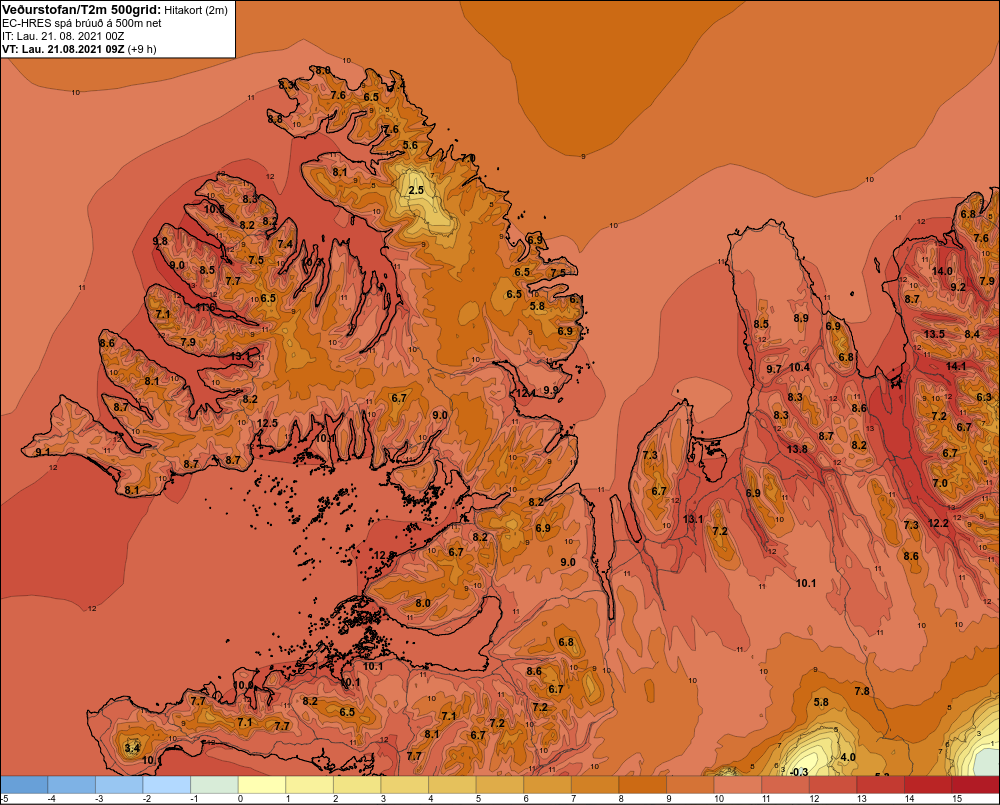Click the legend swatch between 4 and 5
The width and height of the screenshot is (1000, 805).
[x=452, y=785]
